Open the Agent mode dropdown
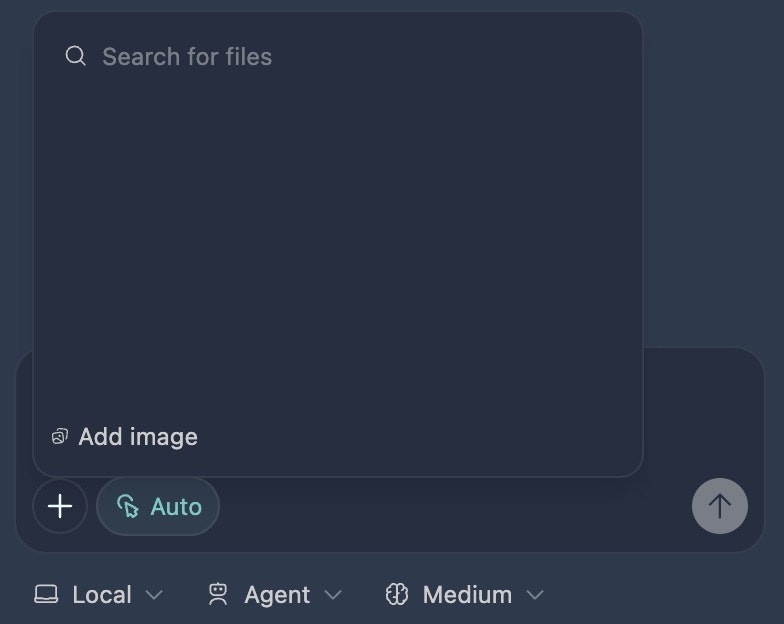Image resolution: width=784 pixels, height=624 pixels. [274, 594]
